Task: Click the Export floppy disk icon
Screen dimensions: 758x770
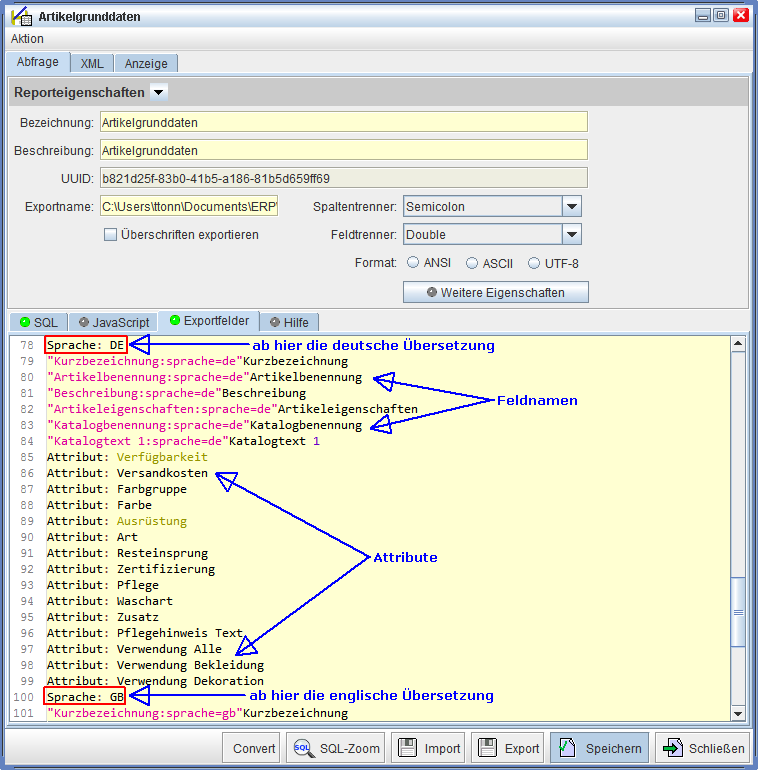Action: [x=487, y=748]
